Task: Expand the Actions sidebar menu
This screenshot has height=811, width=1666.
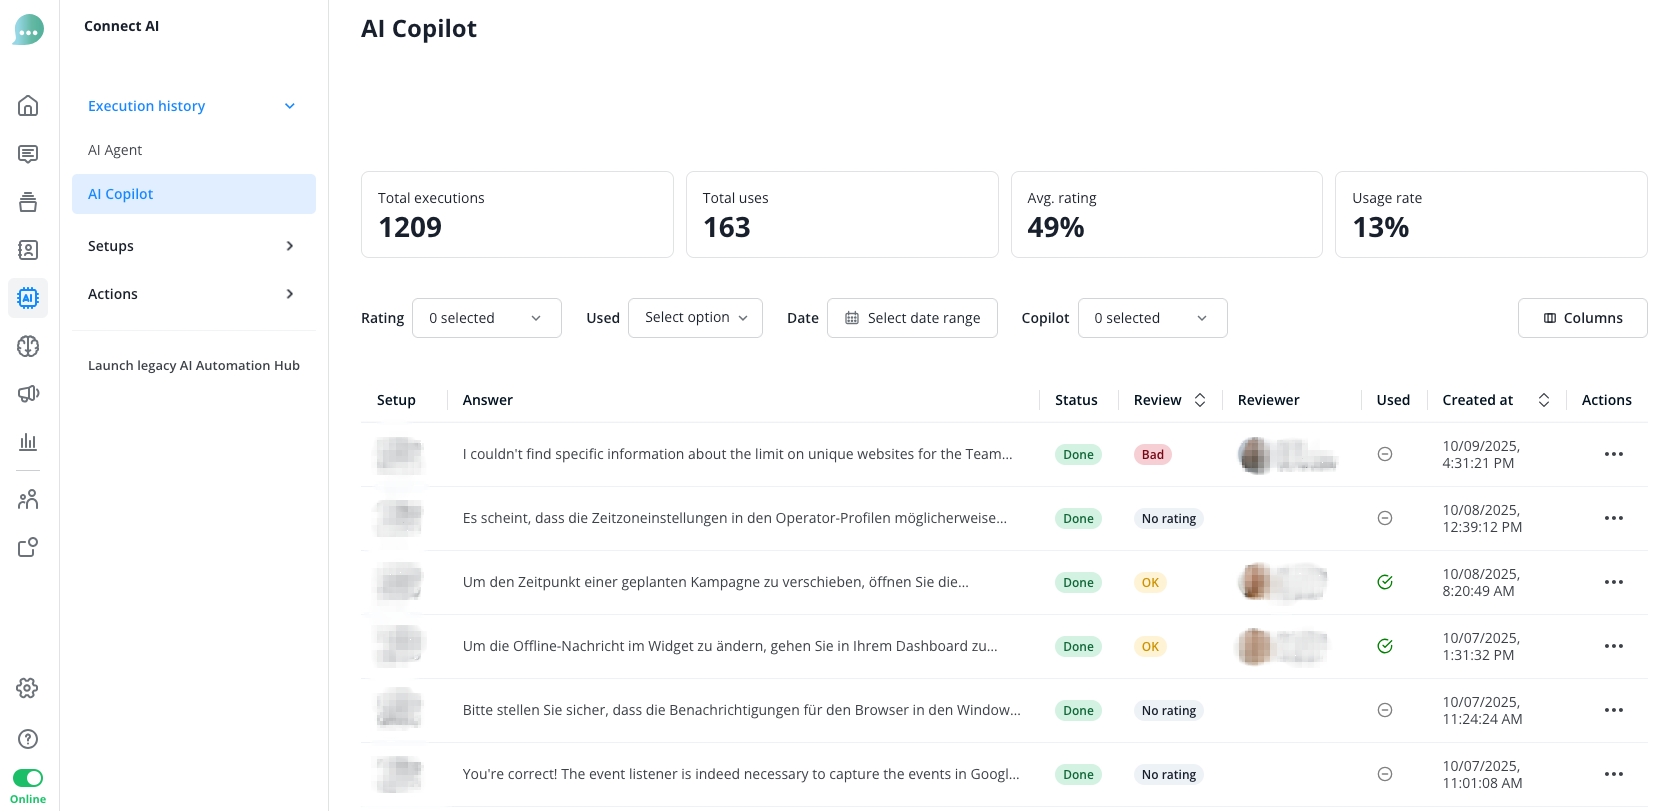Action: point(192,294)
